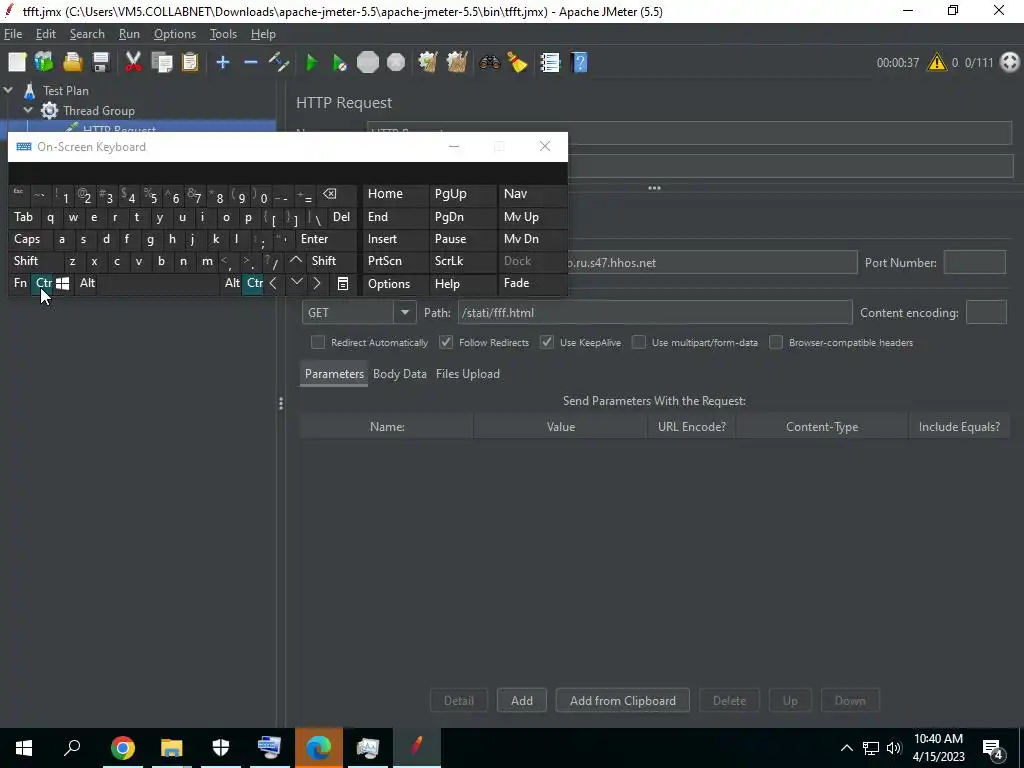Open the Help menu in JMeter
Screen dimensions: 1024x768
point(263,34)
